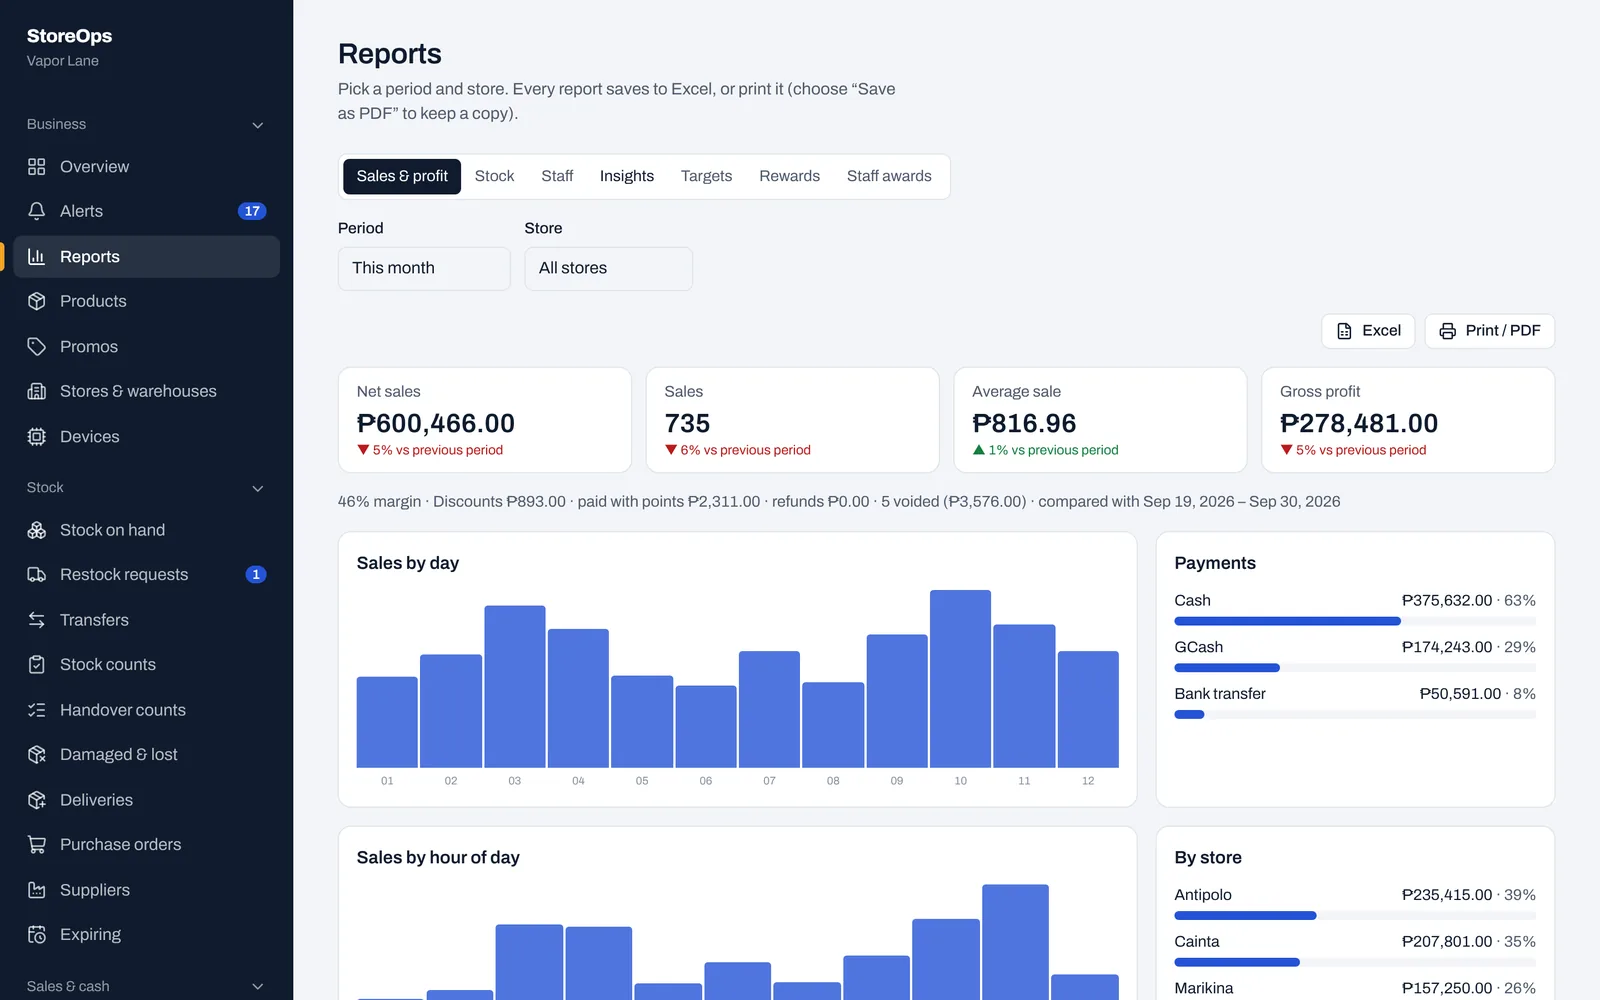Screen dimensions: 1600x1000
Task: Open Deliveries from the package icon
Action: pos(37,800)
